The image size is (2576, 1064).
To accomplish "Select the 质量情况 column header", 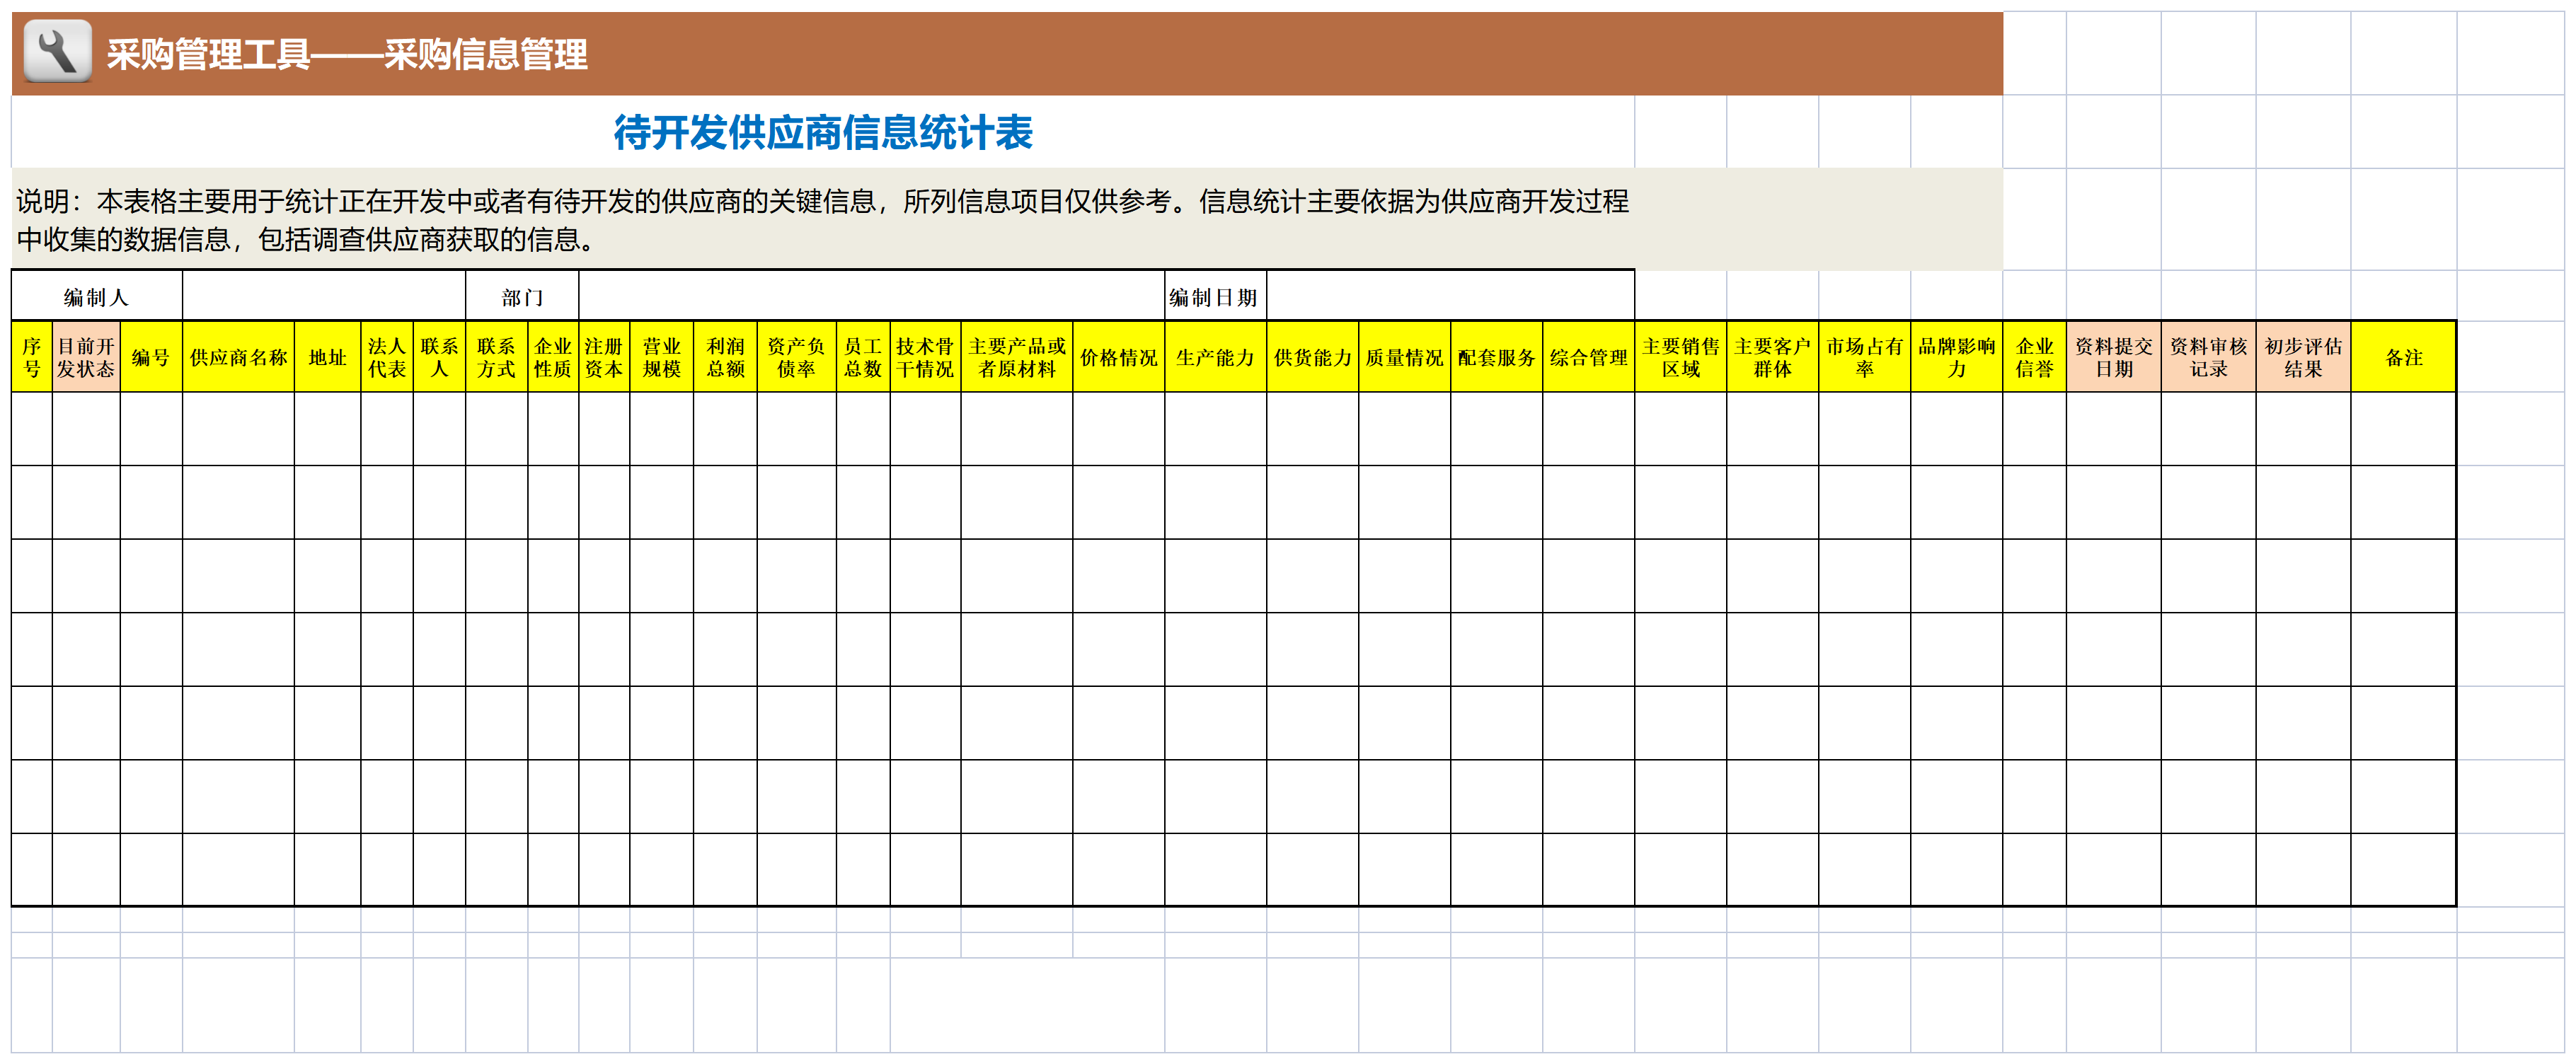I will point(1405,357).
